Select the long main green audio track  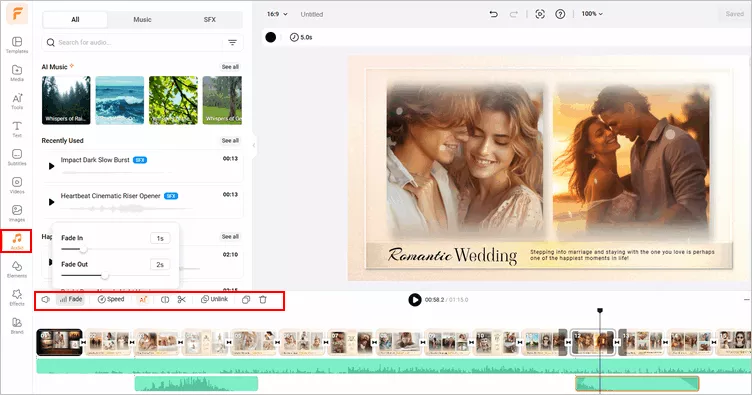point(393,367)
